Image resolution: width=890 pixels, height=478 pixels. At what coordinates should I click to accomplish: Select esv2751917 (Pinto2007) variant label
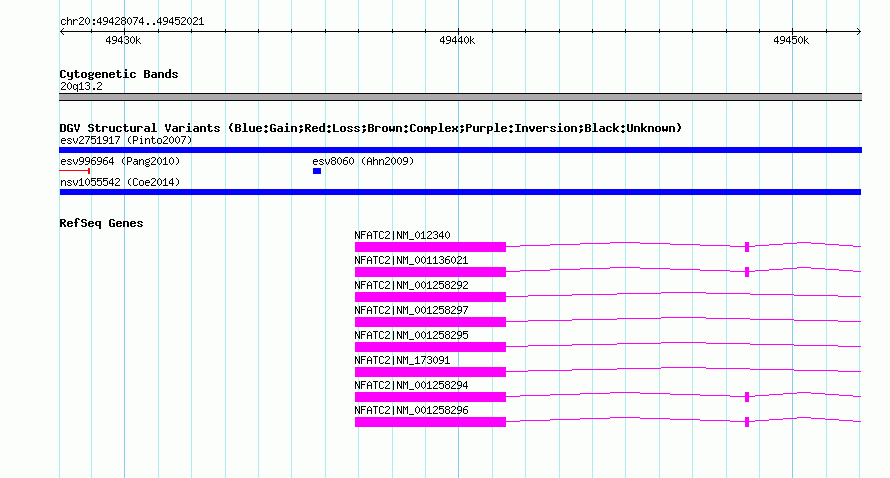pyautogui.click(x=126, y=140)
